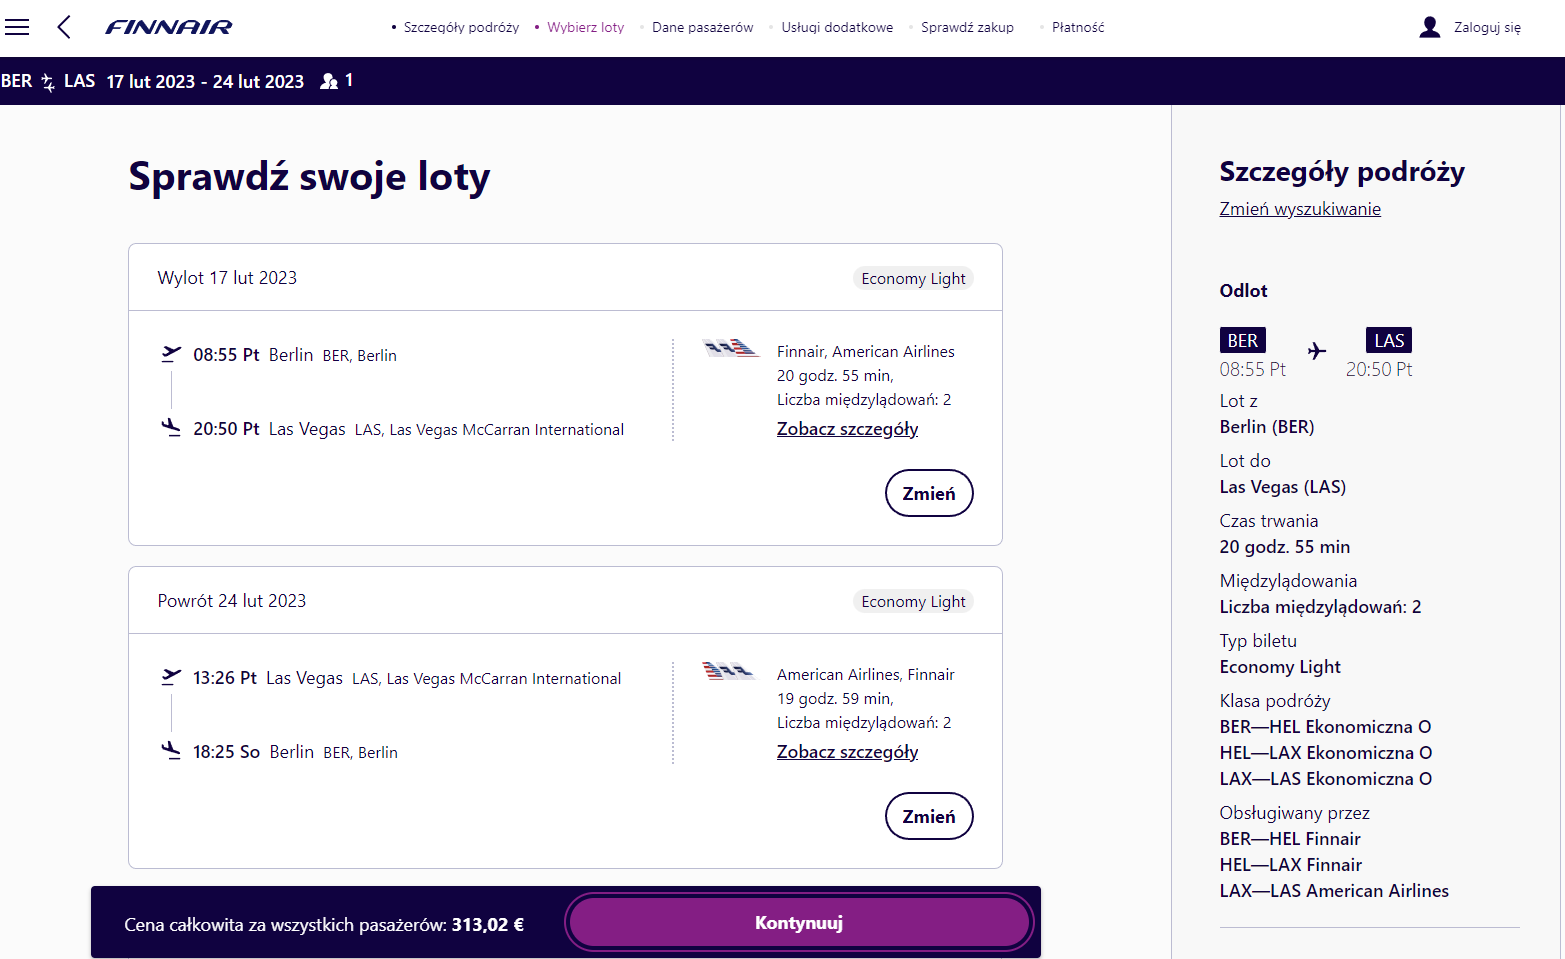Click the BER badge in trip details
Image resolution: width=1565 pixels, height=959 pixels.
click(1243, 340)
